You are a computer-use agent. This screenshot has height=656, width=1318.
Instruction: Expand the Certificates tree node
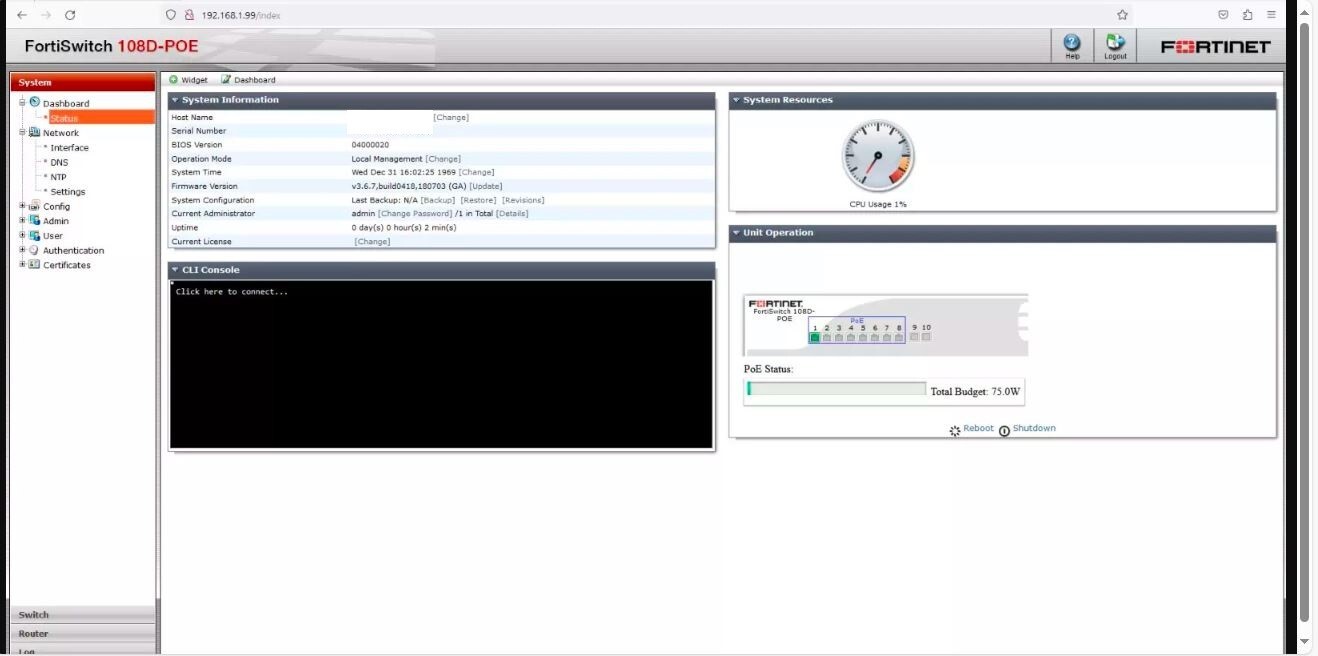[22, 264]
